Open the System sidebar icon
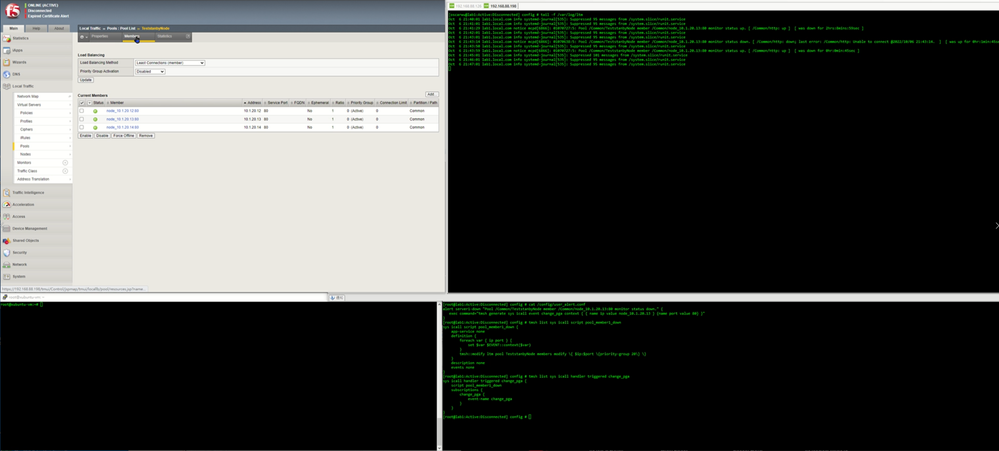 pyautogui.click(x=6, y=276)
